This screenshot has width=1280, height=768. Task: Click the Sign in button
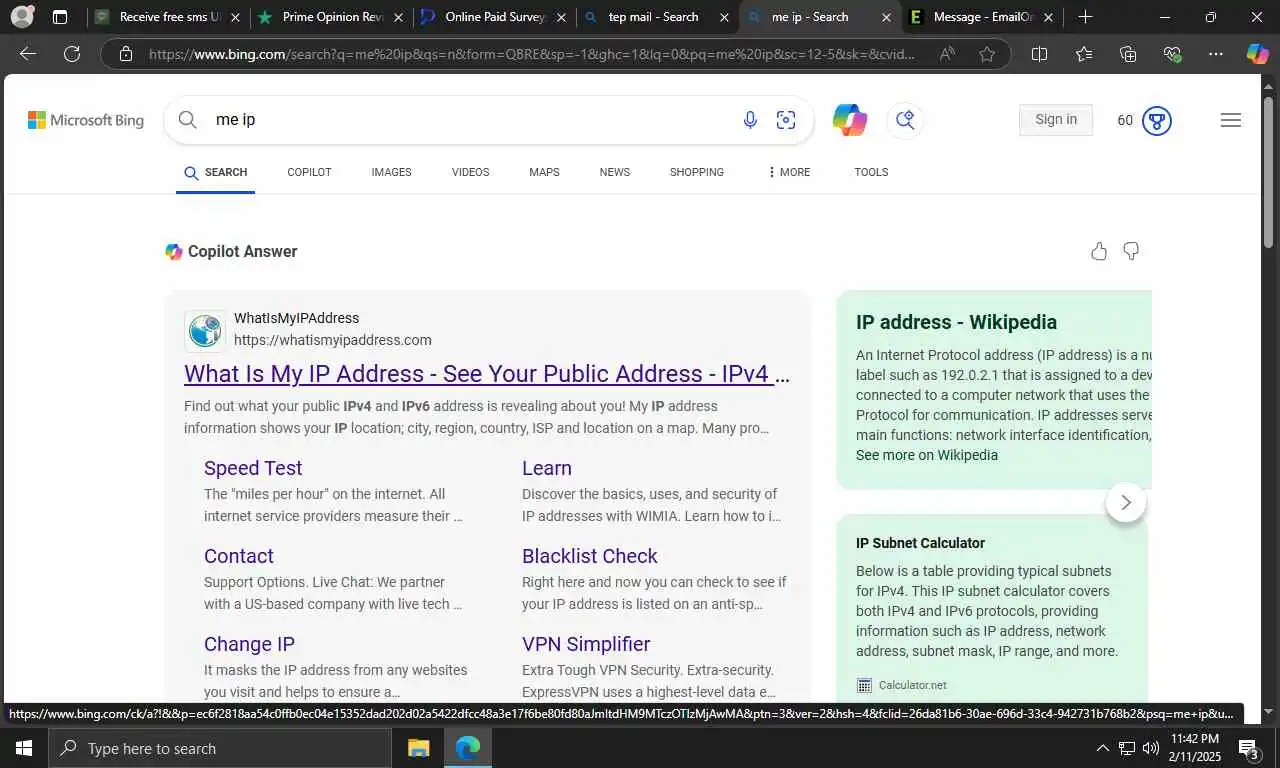click(1056, 119)
